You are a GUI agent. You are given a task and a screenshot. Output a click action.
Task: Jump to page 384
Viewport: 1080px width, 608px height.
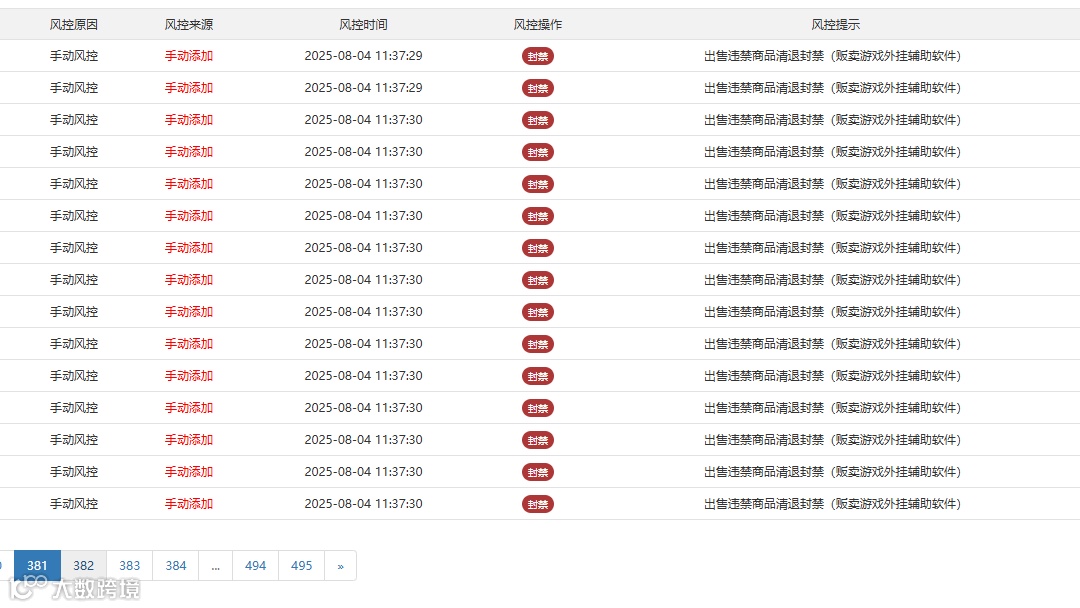(176, 565)
